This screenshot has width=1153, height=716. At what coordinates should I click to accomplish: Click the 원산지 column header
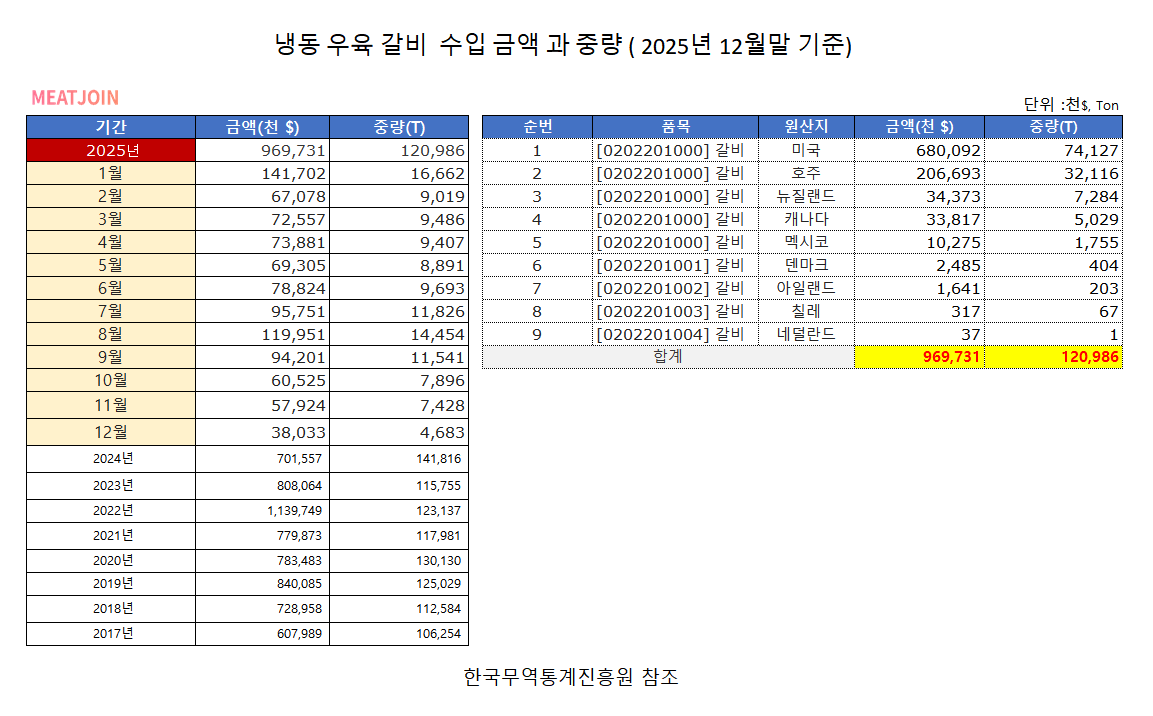coord(806,127)
